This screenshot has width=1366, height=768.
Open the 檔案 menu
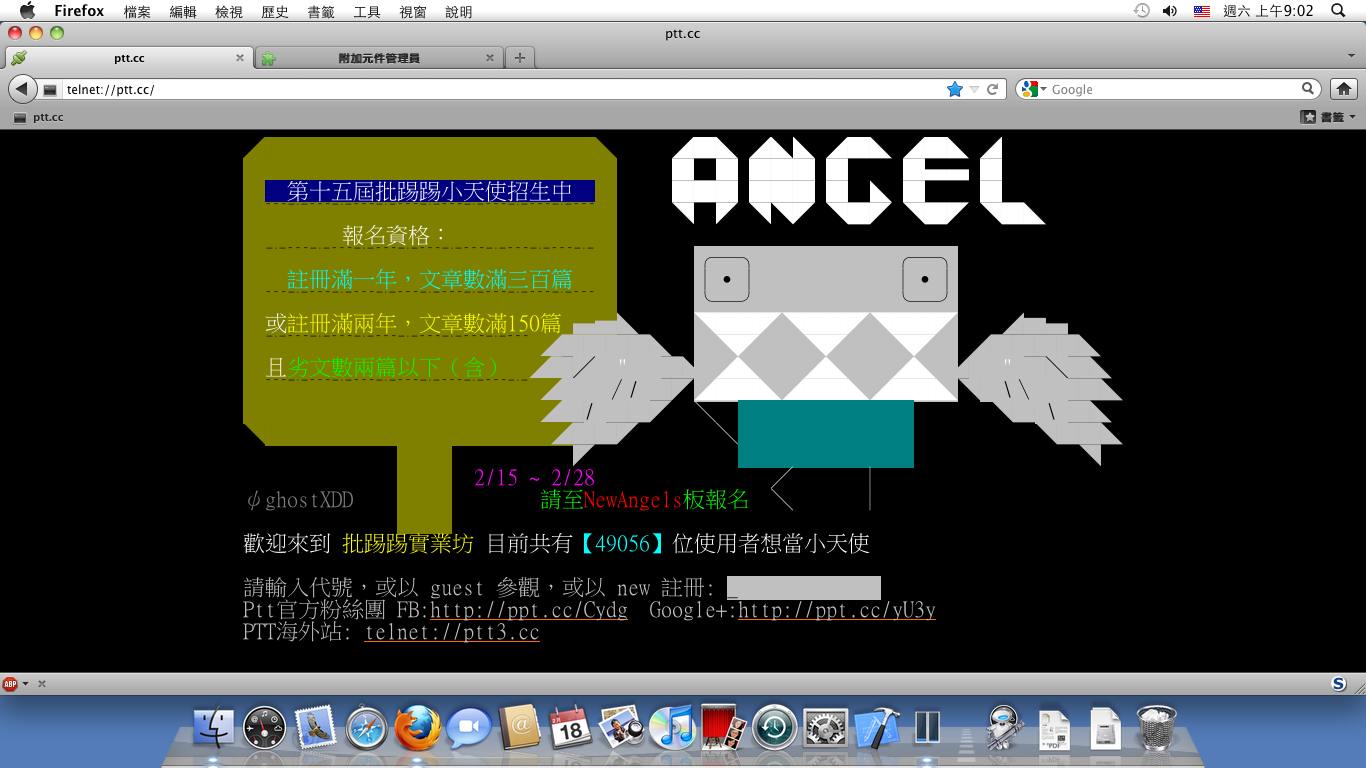click(137, 12)
